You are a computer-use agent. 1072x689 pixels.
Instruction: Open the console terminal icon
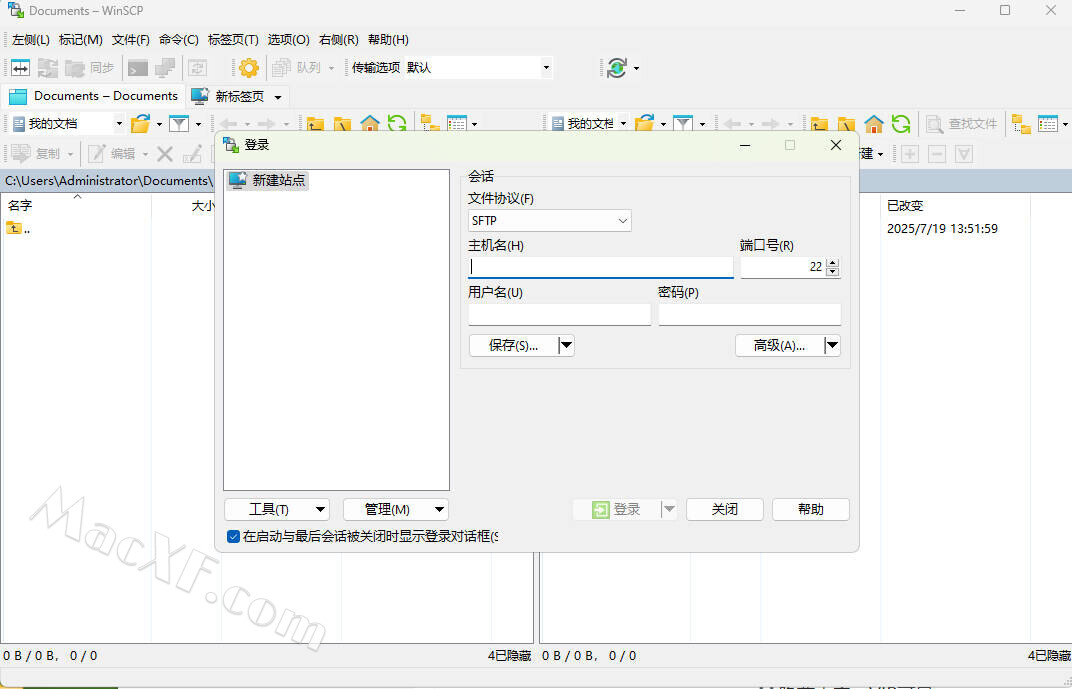tap(137, 68)
